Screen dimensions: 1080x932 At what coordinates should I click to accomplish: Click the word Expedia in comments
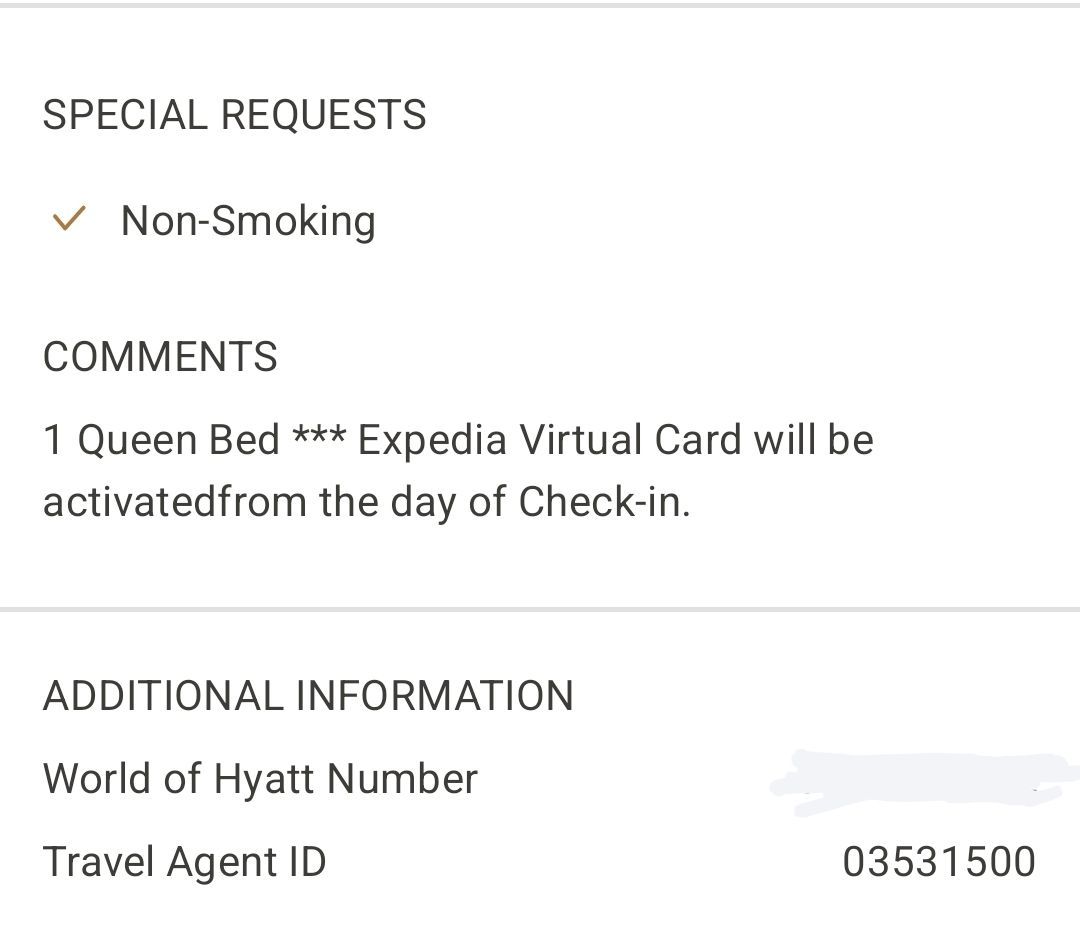[x=432, y=441]
